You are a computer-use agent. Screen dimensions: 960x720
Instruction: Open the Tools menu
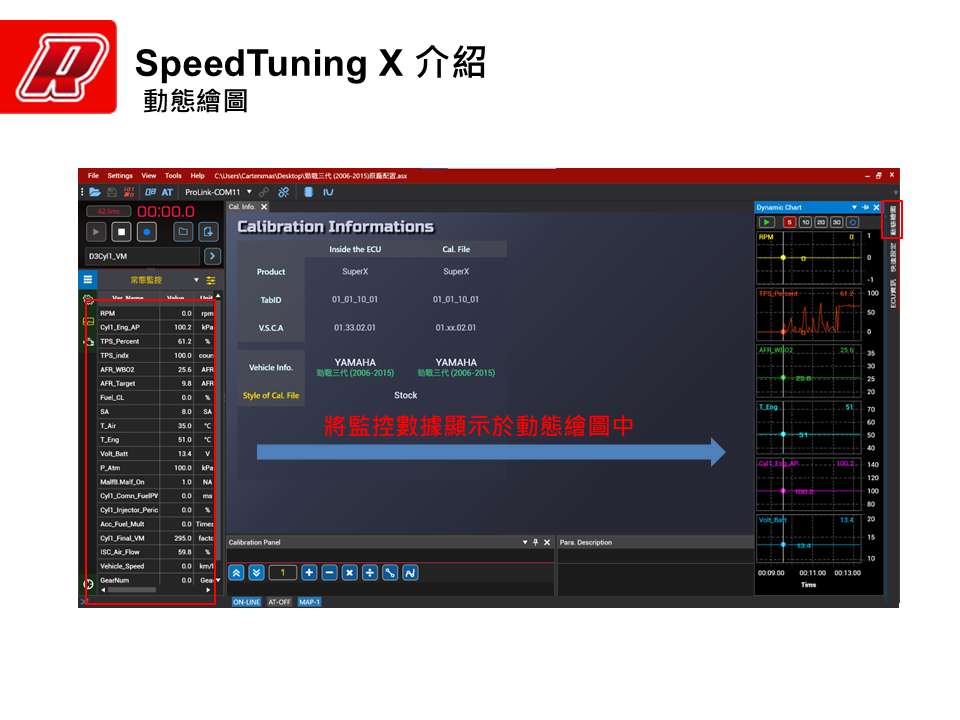pyautogui.click(x=173, y=176)
